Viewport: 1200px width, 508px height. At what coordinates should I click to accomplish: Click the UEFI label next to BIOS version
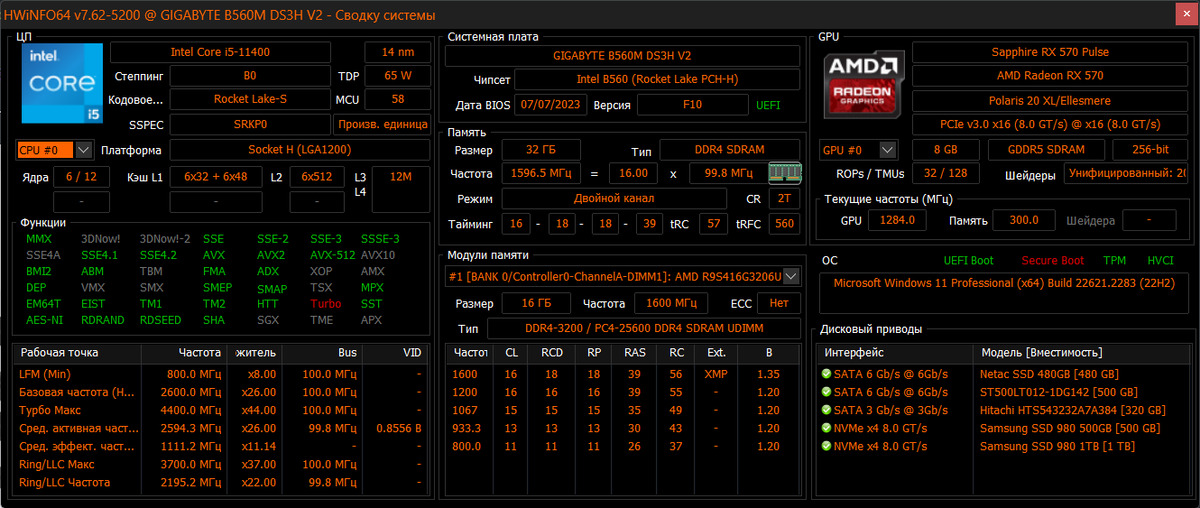[768, 105]
